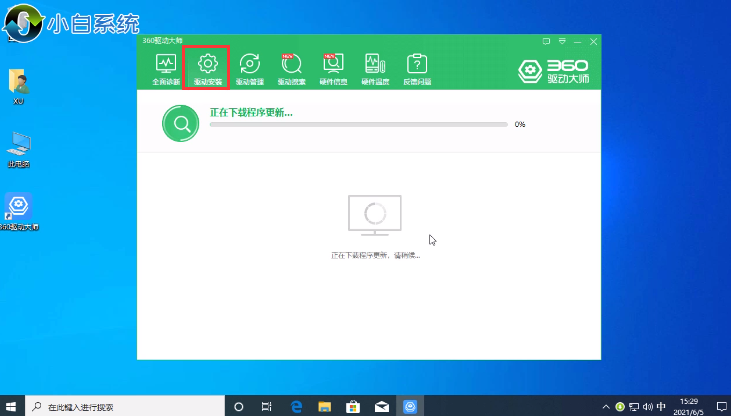Image resolution: width=731 pixels, height=416 pixels.
Task: Select the 此电脑 desktop icon
Action: [19, 149]
